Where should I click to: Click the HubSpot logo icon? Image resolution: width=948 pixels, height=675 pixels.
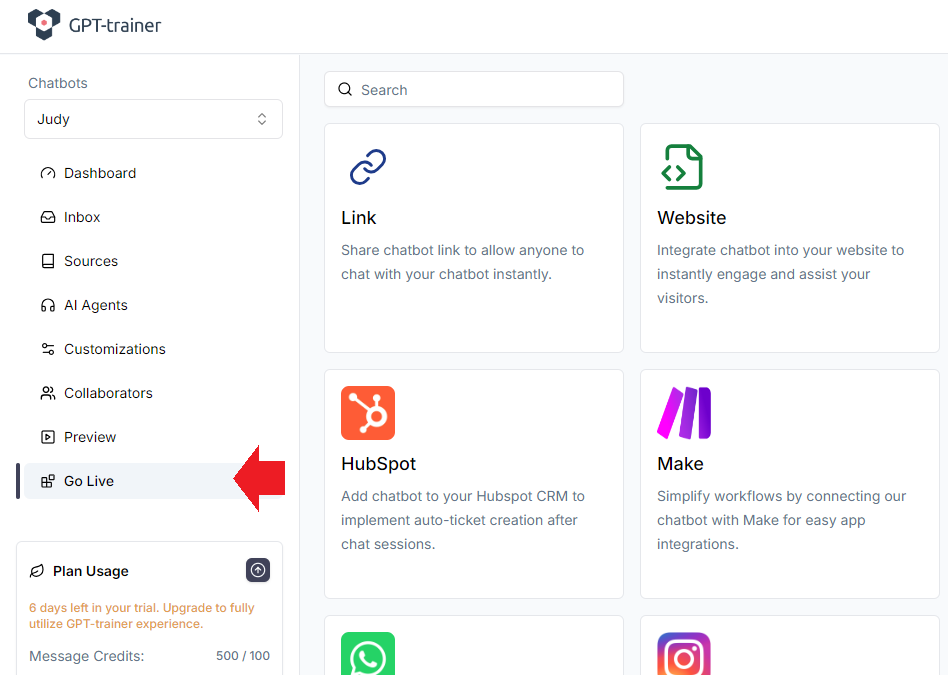368,413
